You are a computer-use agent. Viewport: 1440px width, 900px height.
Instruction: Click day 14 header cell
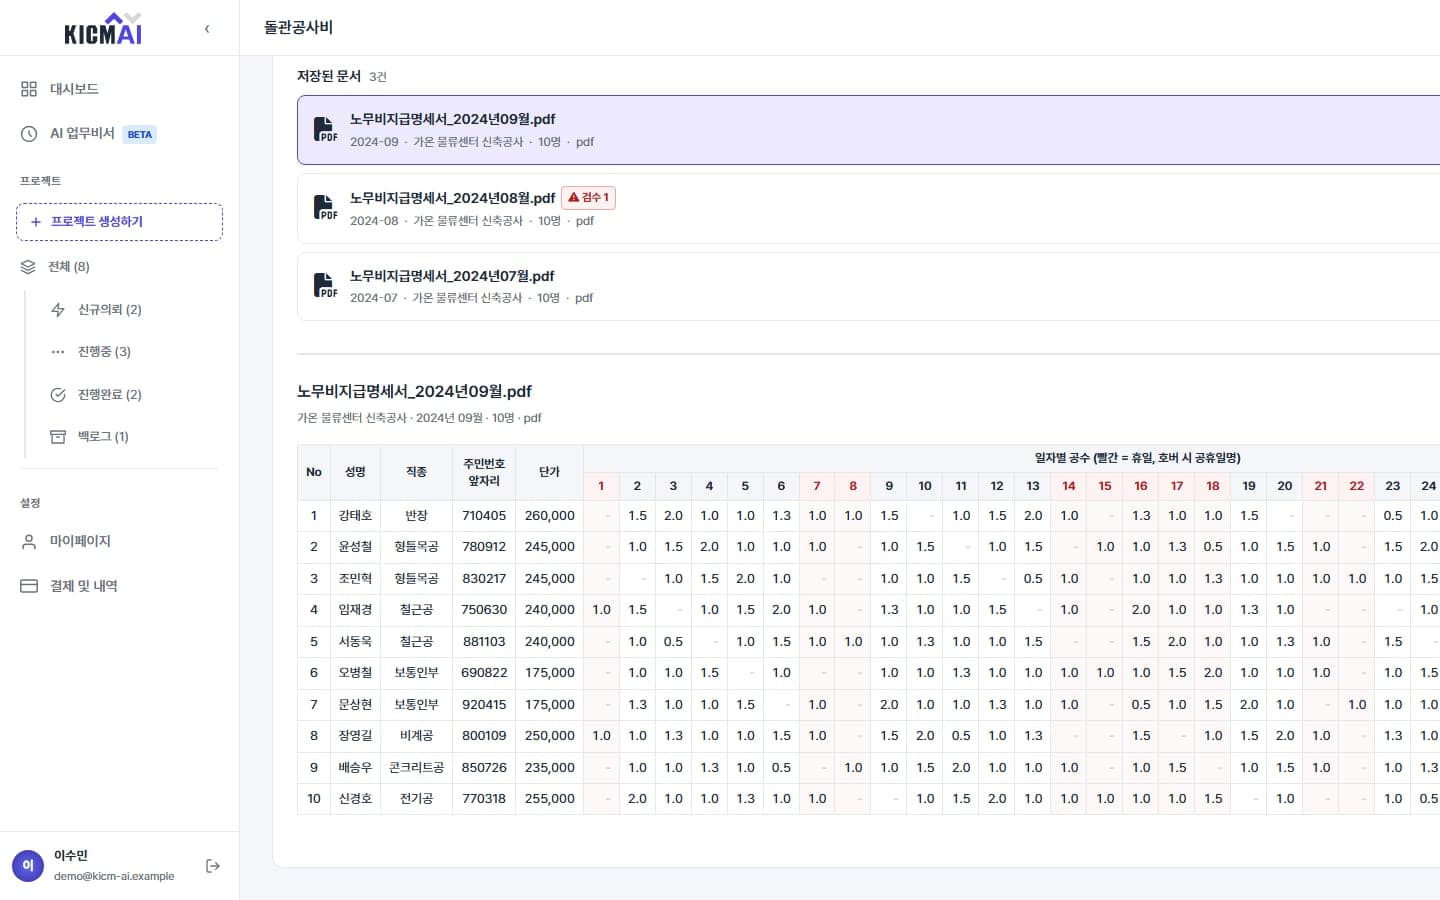tap(1069, 486)
